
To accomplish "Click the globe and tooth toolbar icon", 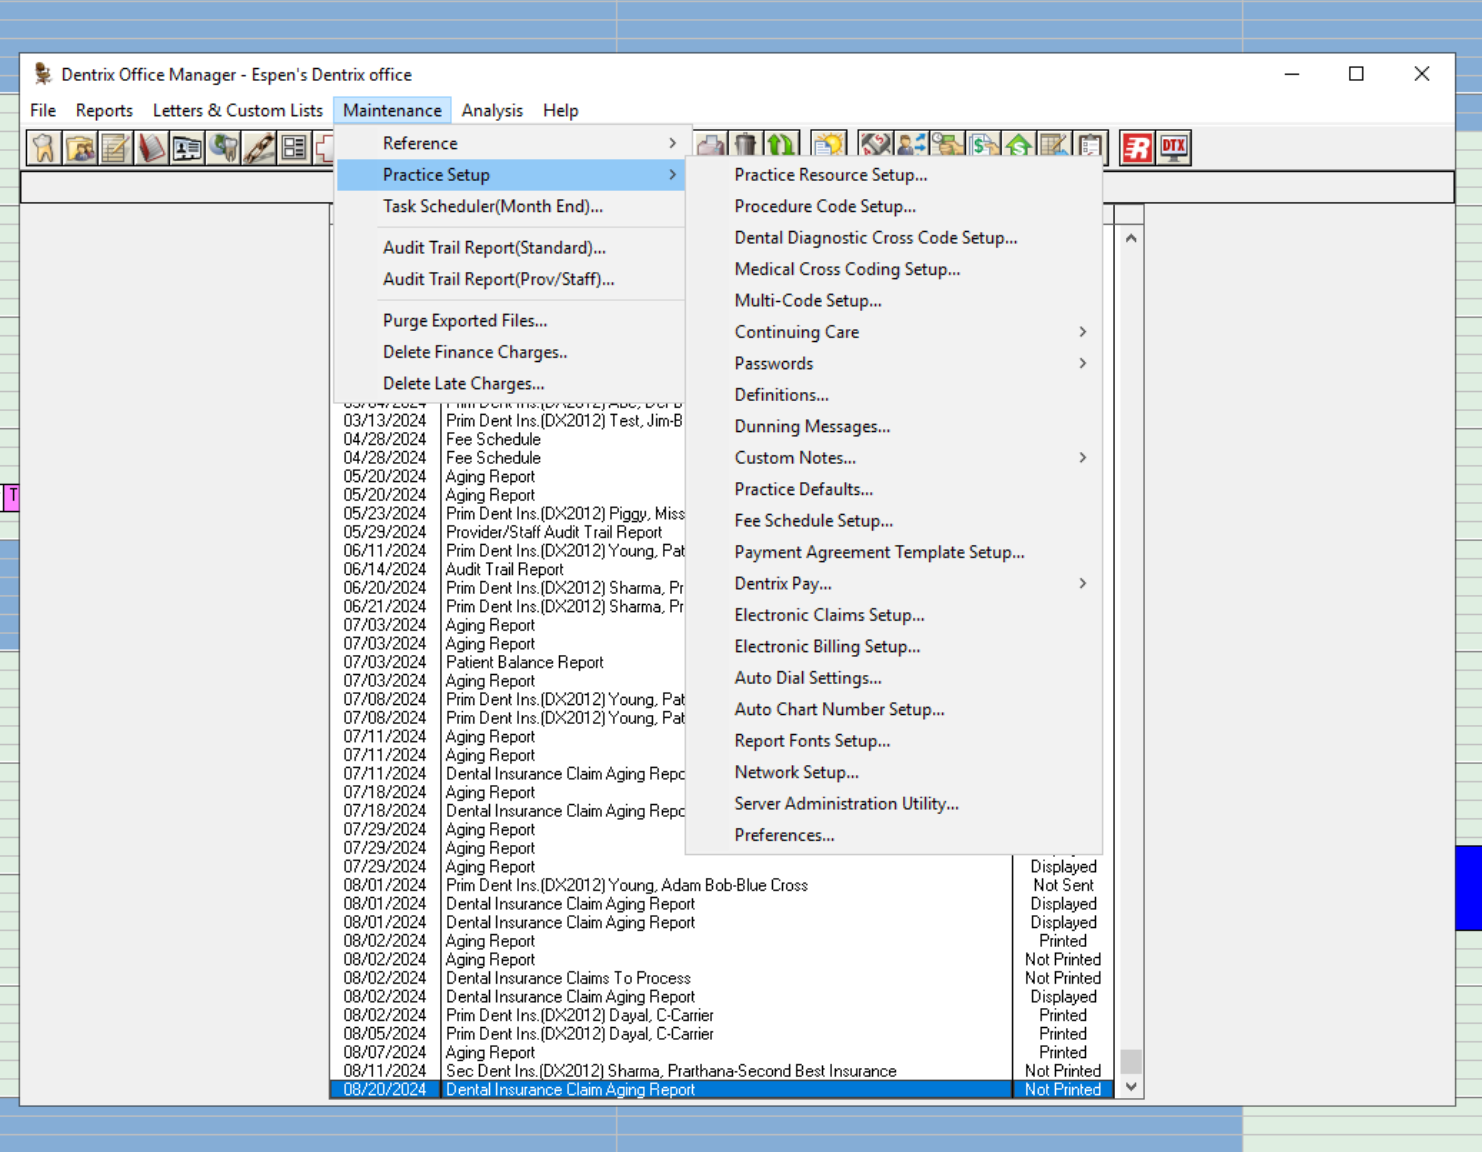I will (x=224, y=148).
